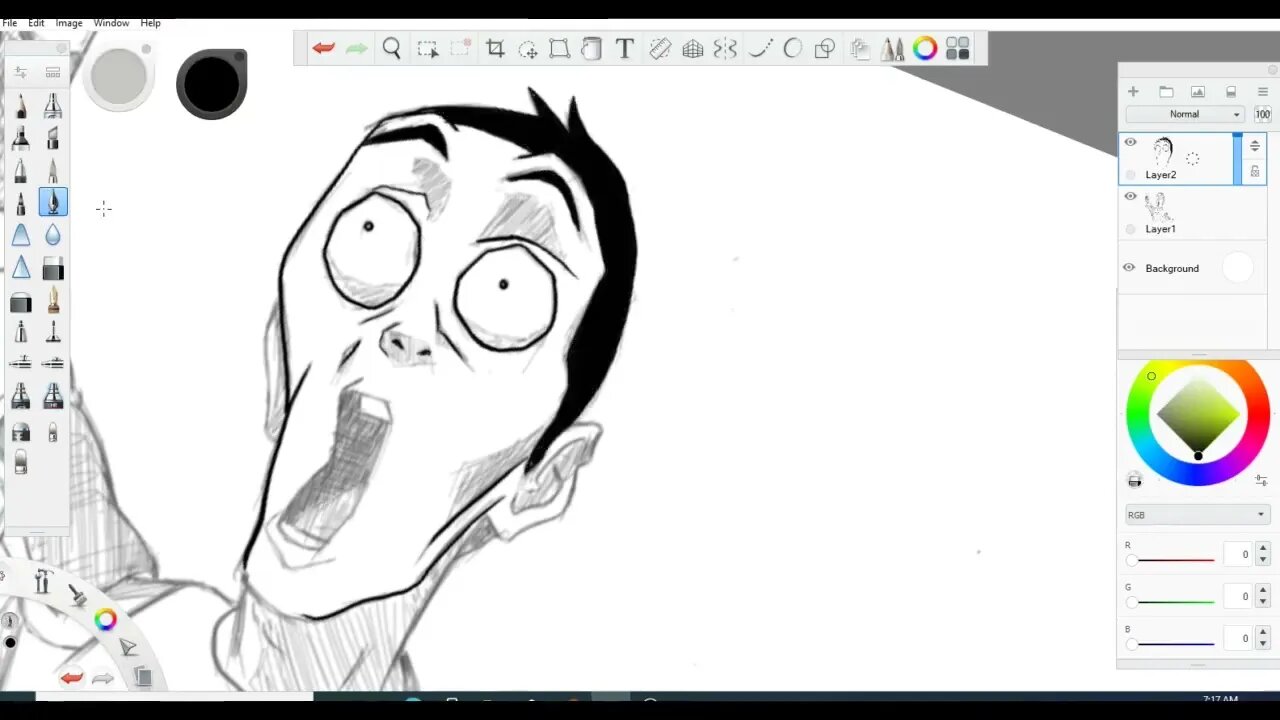Image resolution: width=1280 pixels, height=720 pixels.
Task: Redo with the green arrow in top toolbar
Action: pyautogui.click(x=357, y=48)
